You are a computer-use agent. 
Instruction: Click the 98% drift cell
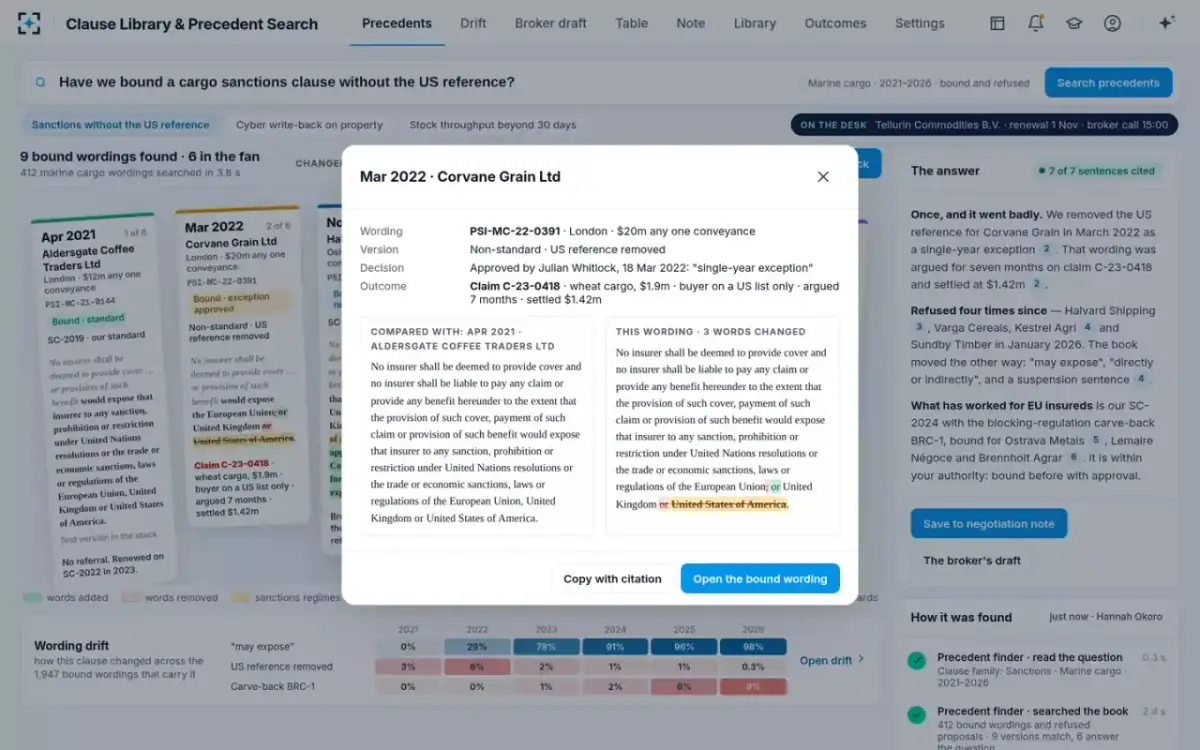pos(755,647)
